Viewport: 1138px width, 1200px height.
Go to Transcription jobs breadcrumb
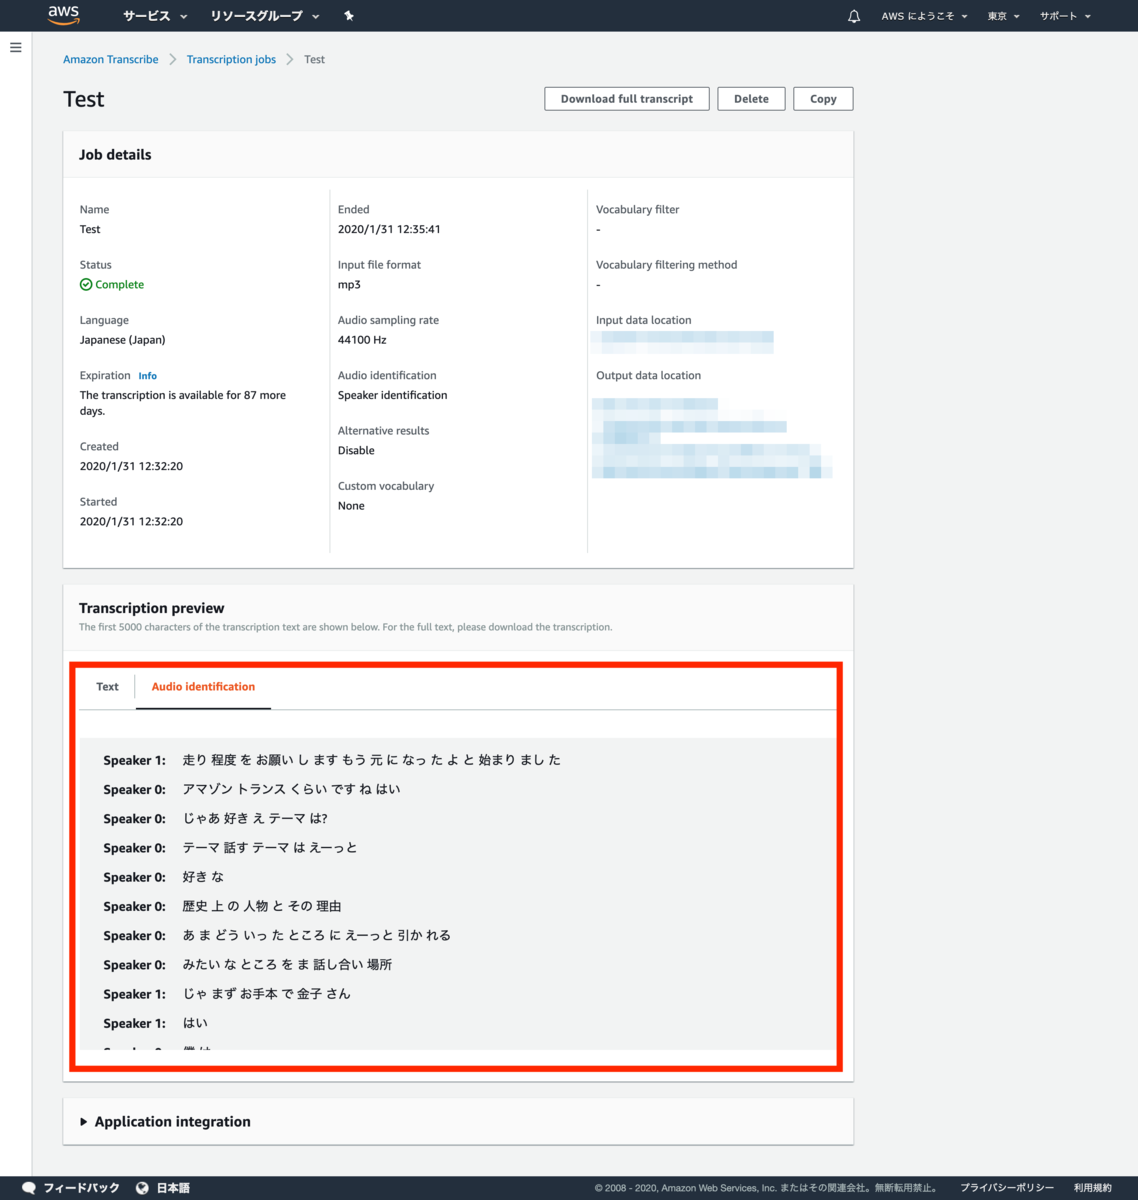pos(231,60)
